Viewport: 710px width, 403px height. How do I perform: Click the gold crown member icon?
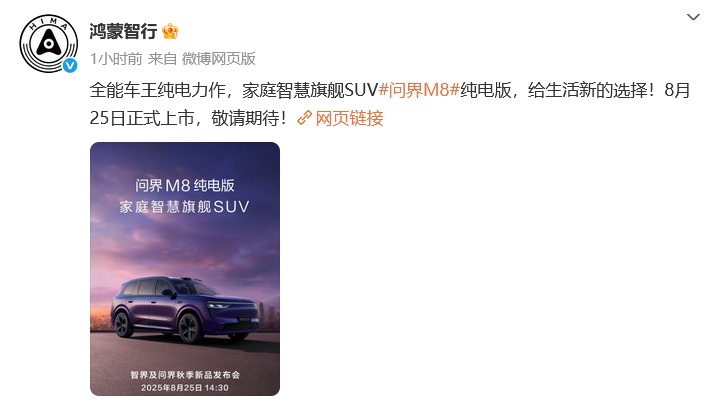tap(170, 31)
